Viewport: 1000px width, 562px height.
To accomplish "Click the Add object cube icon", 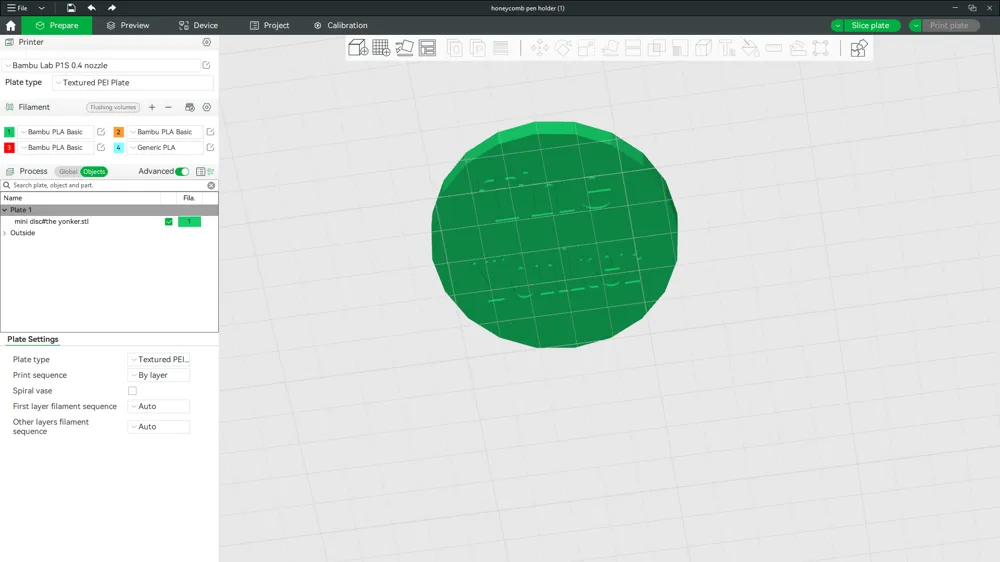I will 358,48.
